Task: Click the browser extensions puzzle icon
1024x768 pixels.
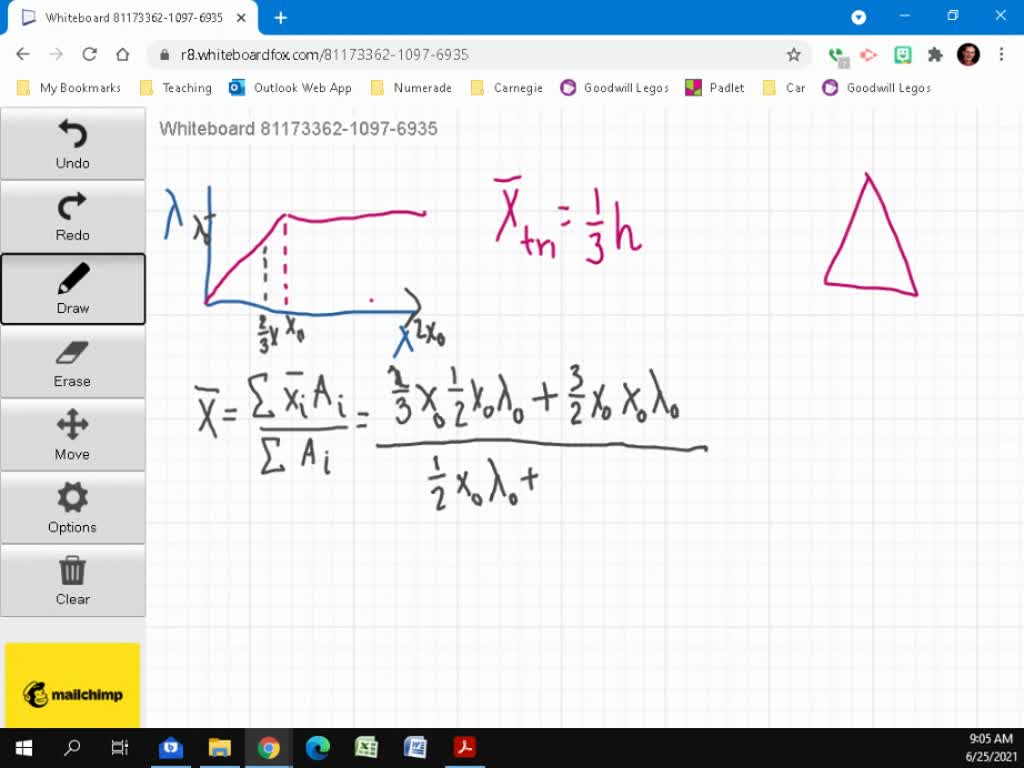Action: pyautogui.click(x=935, y=55)
